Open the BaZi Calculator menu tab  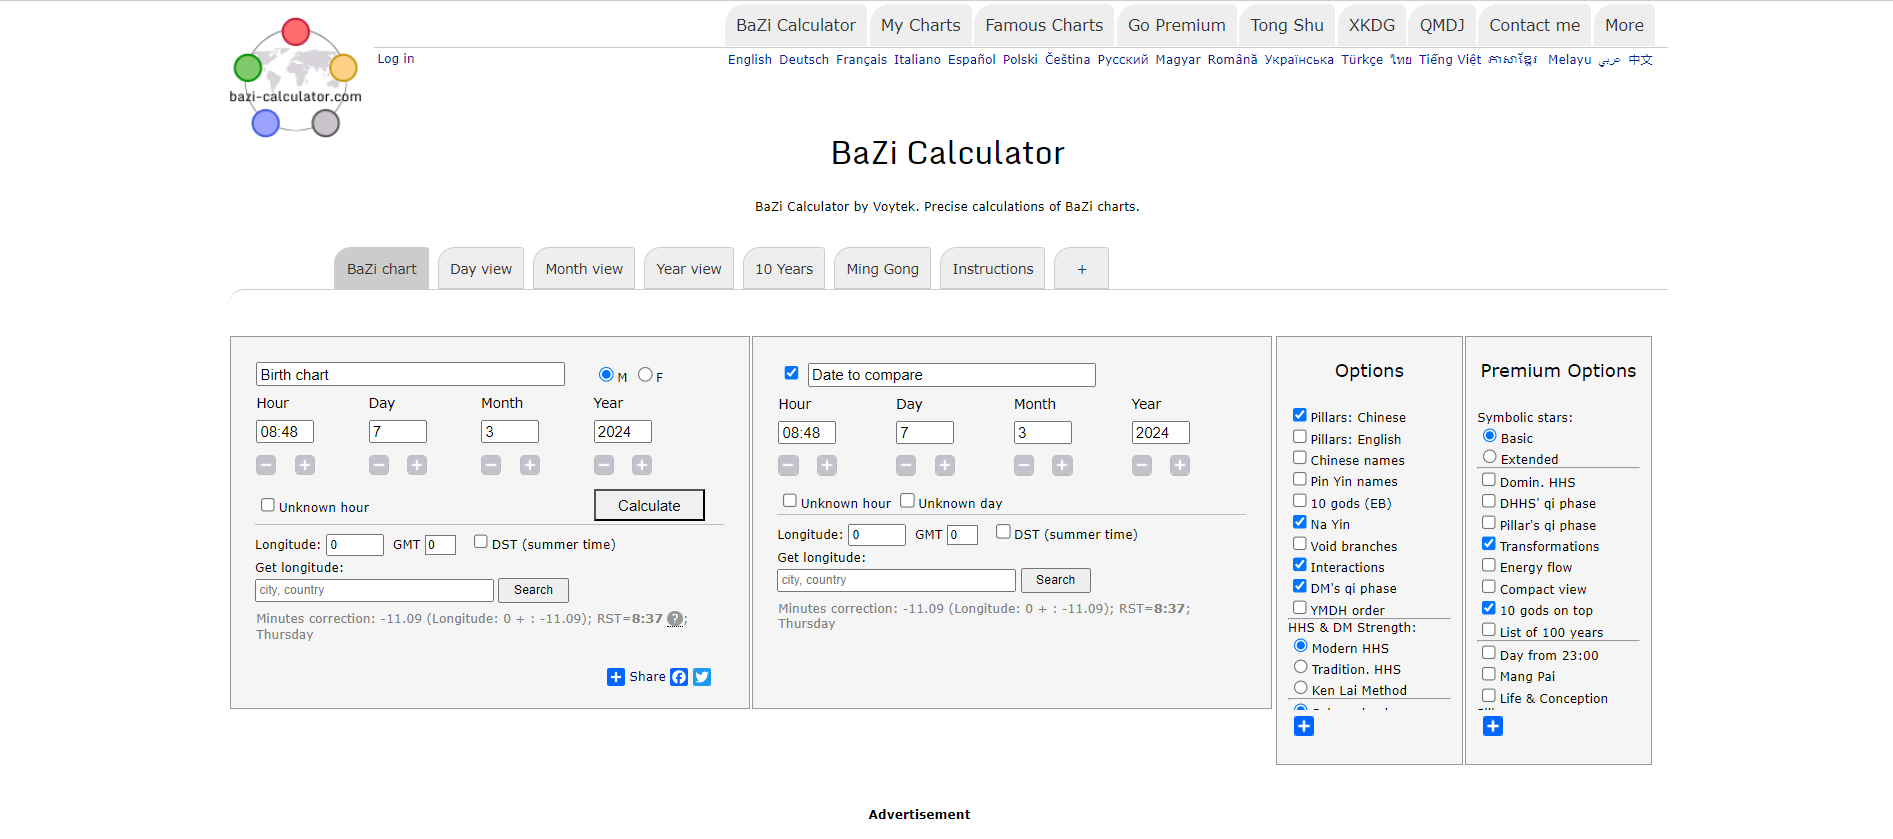coord(796,26)
